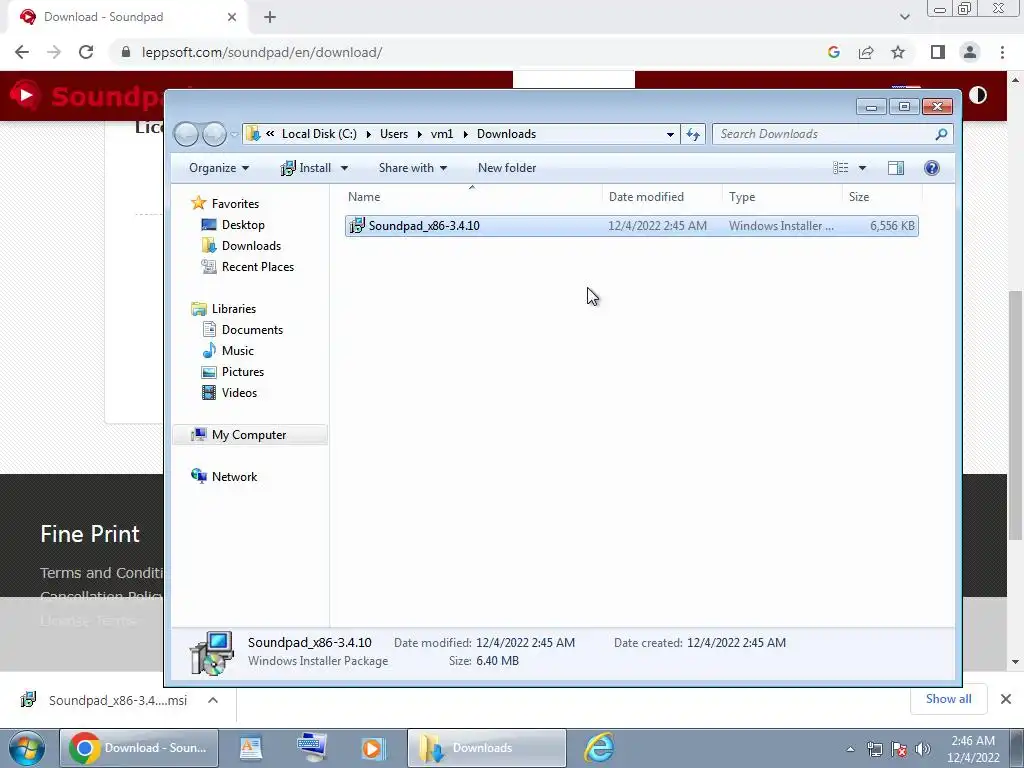1024x768 pixels.
Task: Click Show all downloads button
Action: 948,699
